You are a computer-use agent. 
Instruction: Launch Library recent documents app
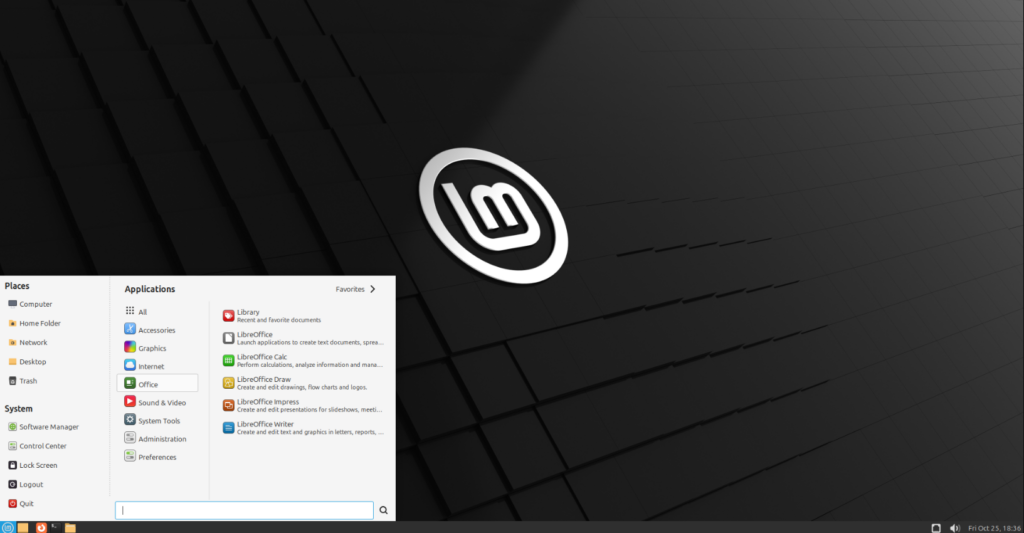(x=303, y=316)
